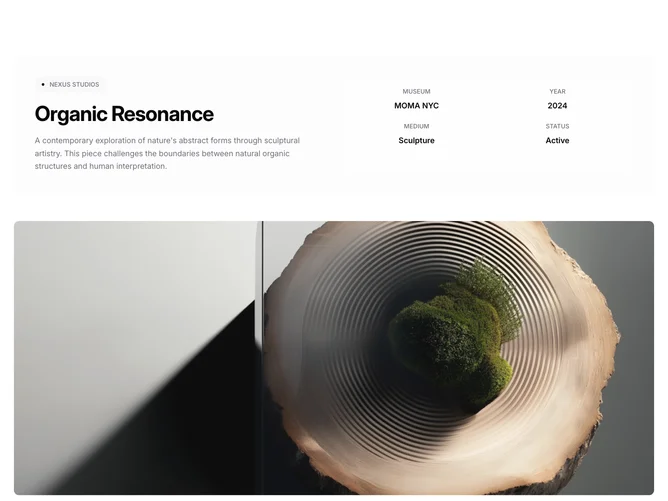This screenshot has height=501, width=668.
Task: Click the Active status value
Action: (557, 141)
